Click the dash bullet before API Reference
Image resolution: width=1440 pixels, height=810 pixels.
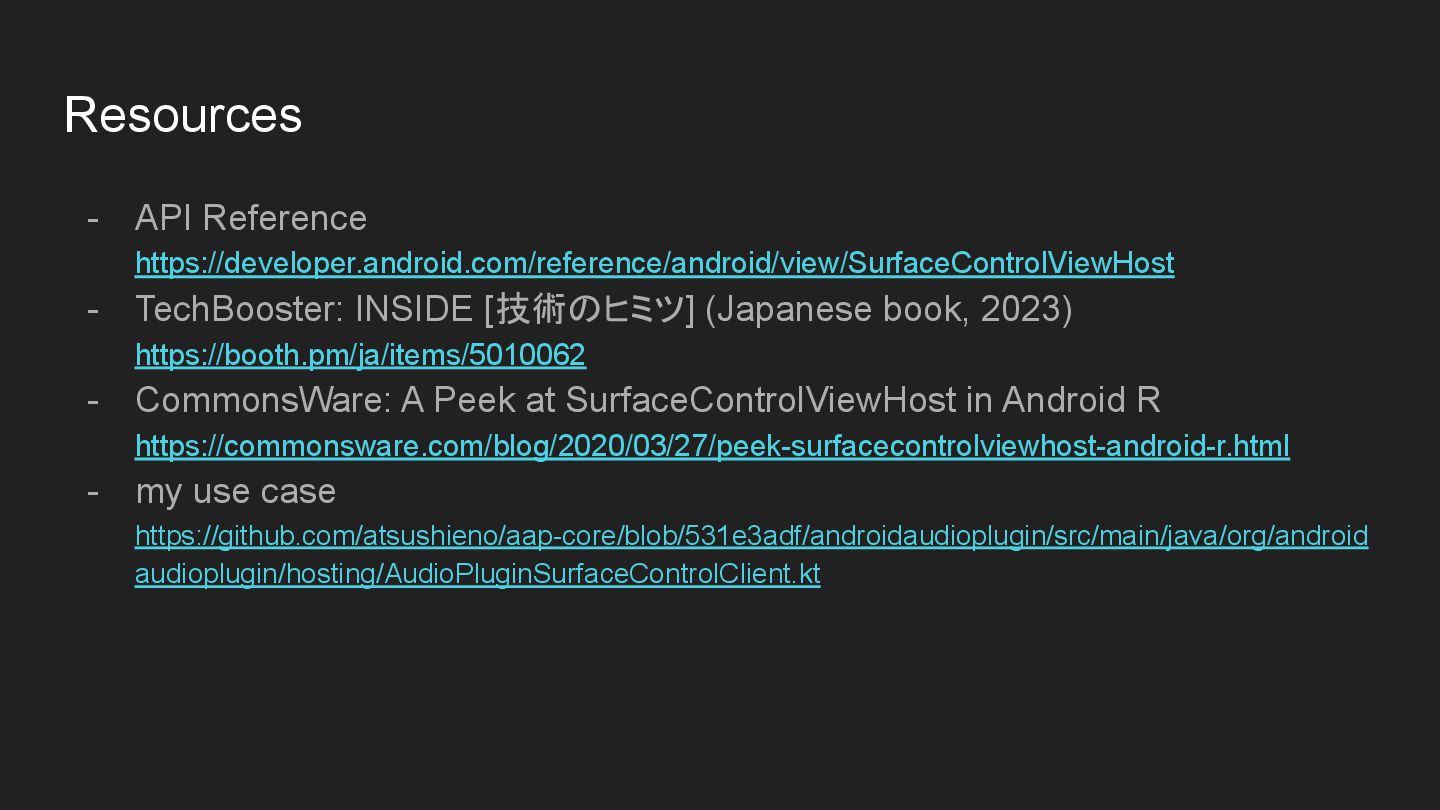click(x=93, y=218)
